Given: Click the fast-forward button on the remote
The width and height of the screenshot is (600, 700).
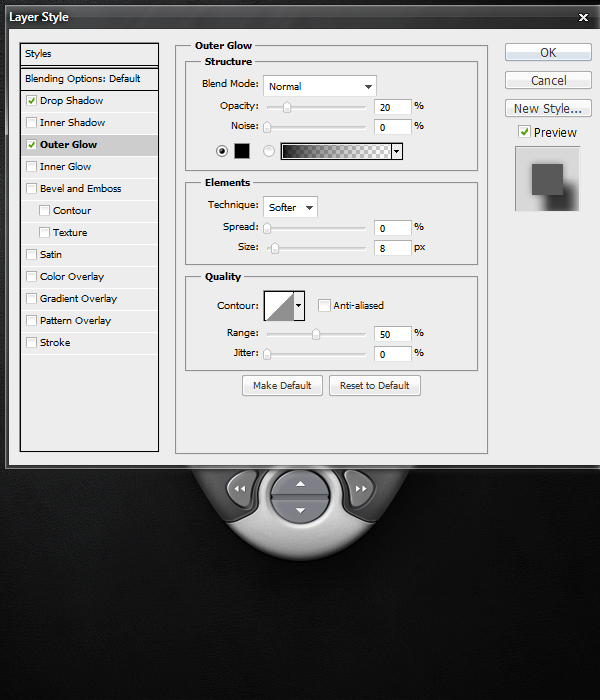Looking at the screenshot, I should click(359, 489).
